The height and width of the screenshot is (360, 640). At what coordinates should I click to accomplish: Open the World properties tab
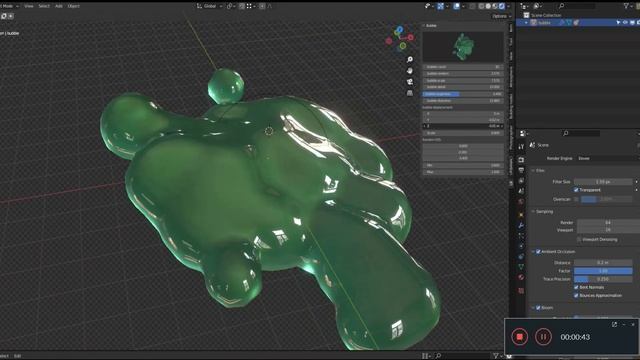[x=521, y=202]
